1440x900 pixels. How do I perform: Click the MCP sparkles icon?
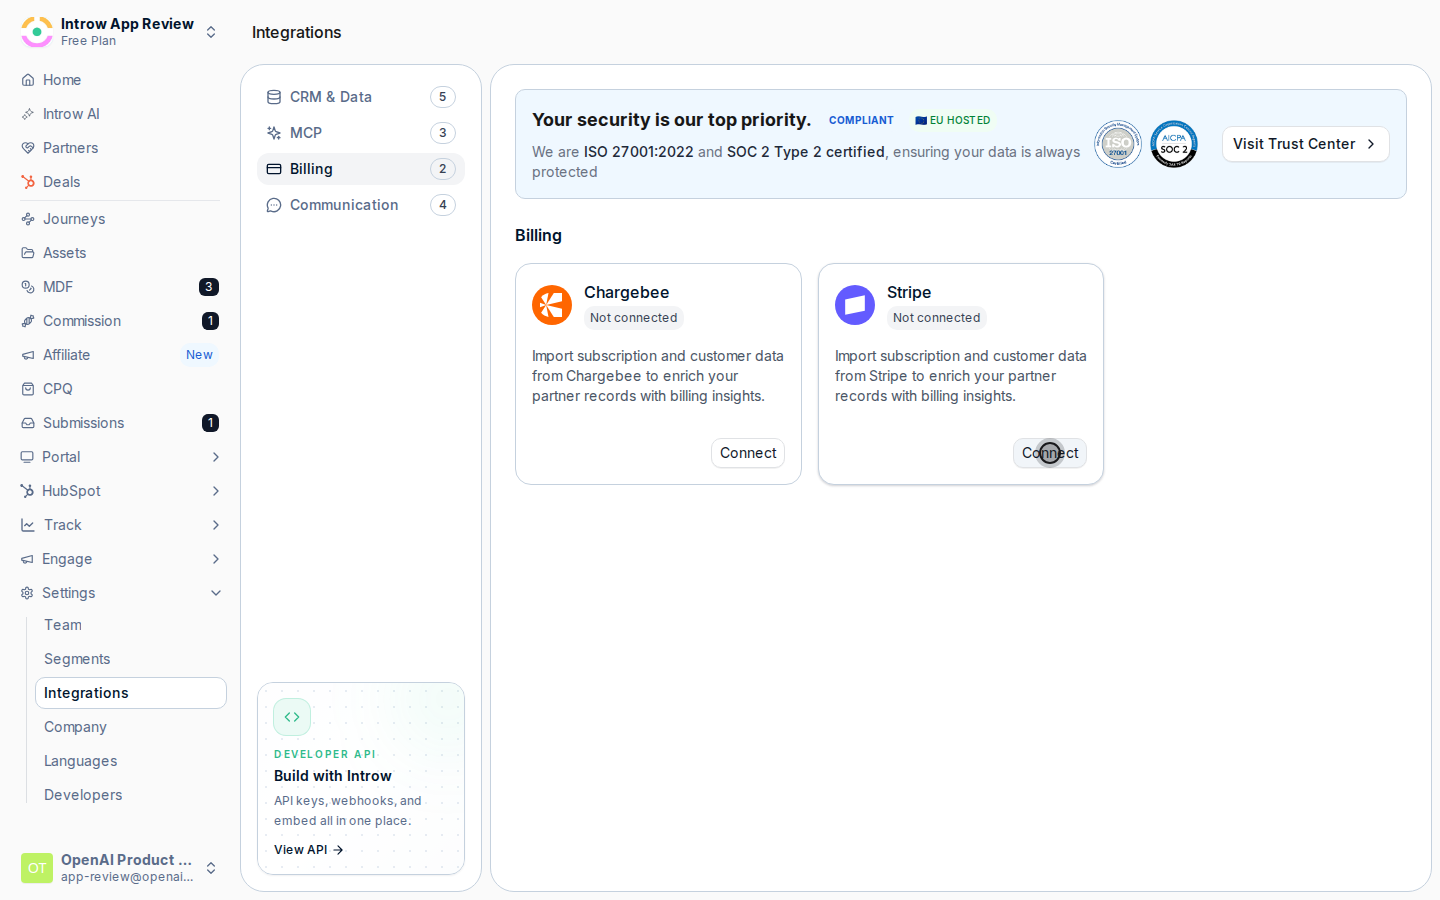(274, 133)
